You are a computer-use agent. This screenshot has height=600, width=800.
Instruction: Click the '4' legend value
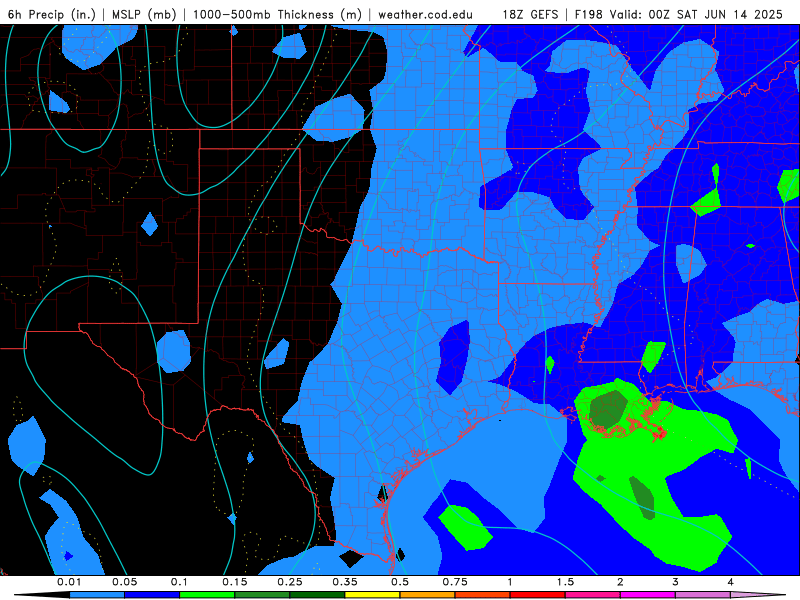point(731,582)
